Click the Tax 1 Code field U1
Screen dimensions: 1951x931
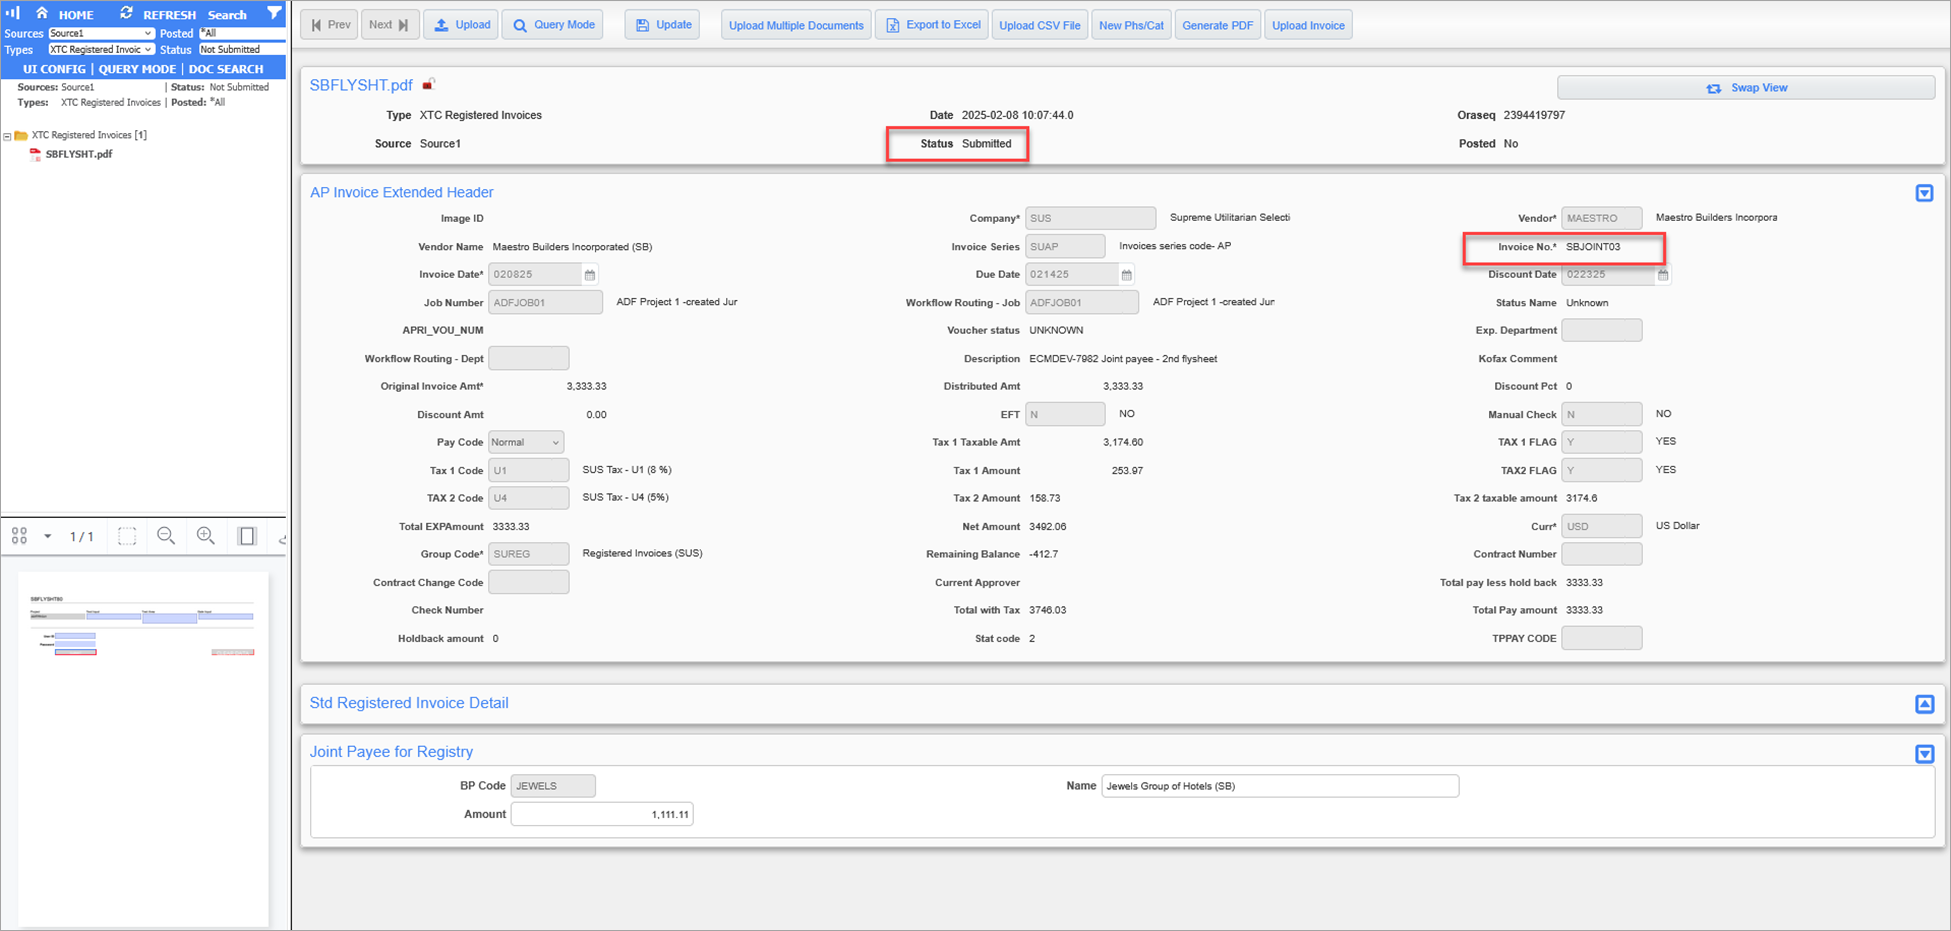pos(528,470)
